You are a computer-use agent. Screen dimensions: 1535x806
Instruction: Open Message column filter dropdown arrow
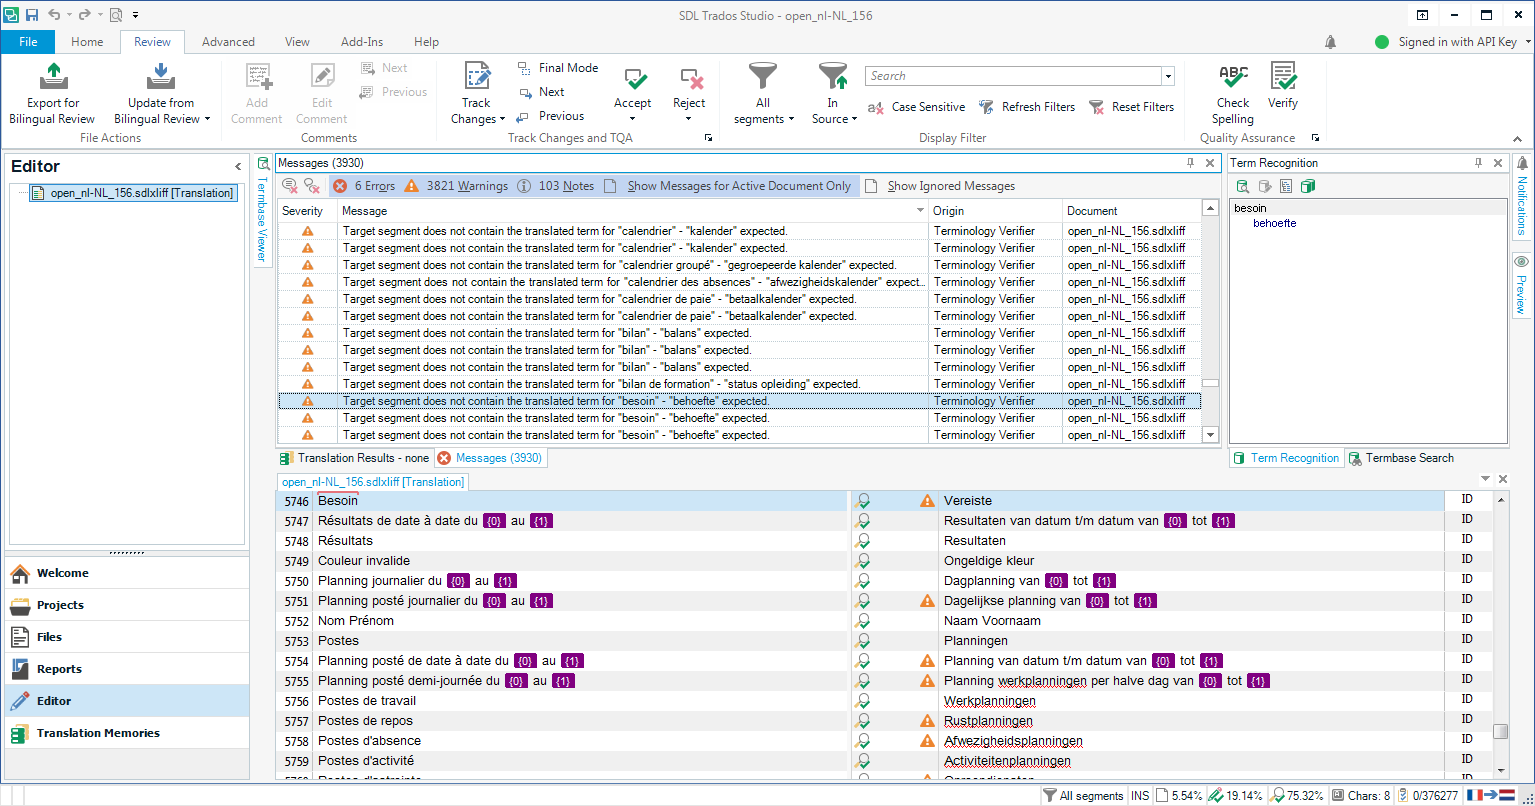(x=921, y=211)
